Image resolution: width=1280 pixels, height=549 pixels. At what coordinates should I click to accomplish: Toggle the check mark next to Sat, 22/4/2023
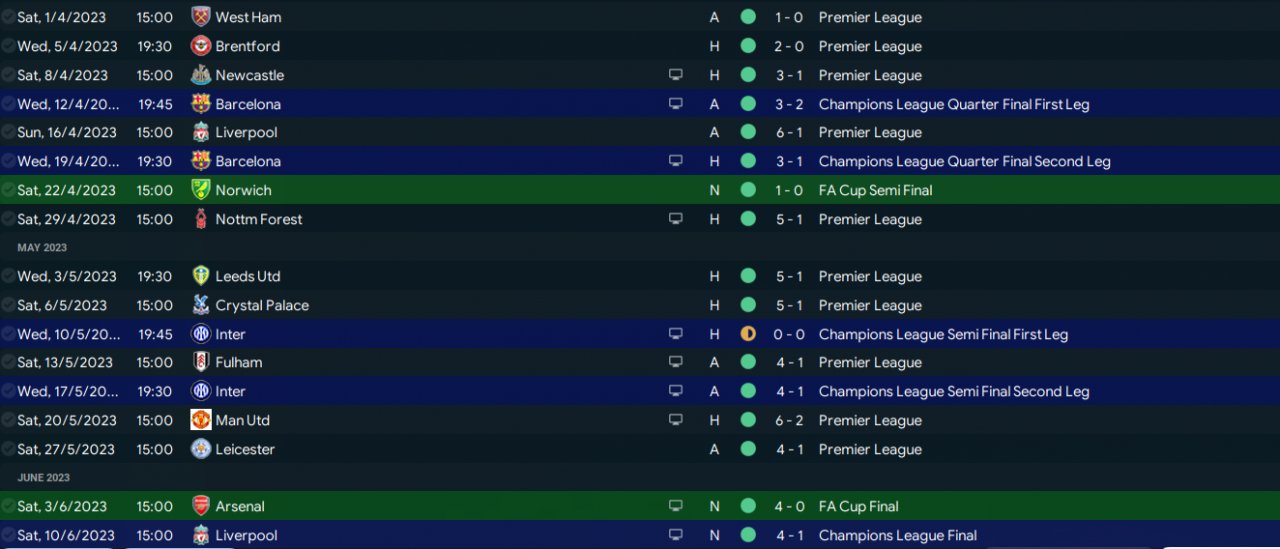[8, 190]
